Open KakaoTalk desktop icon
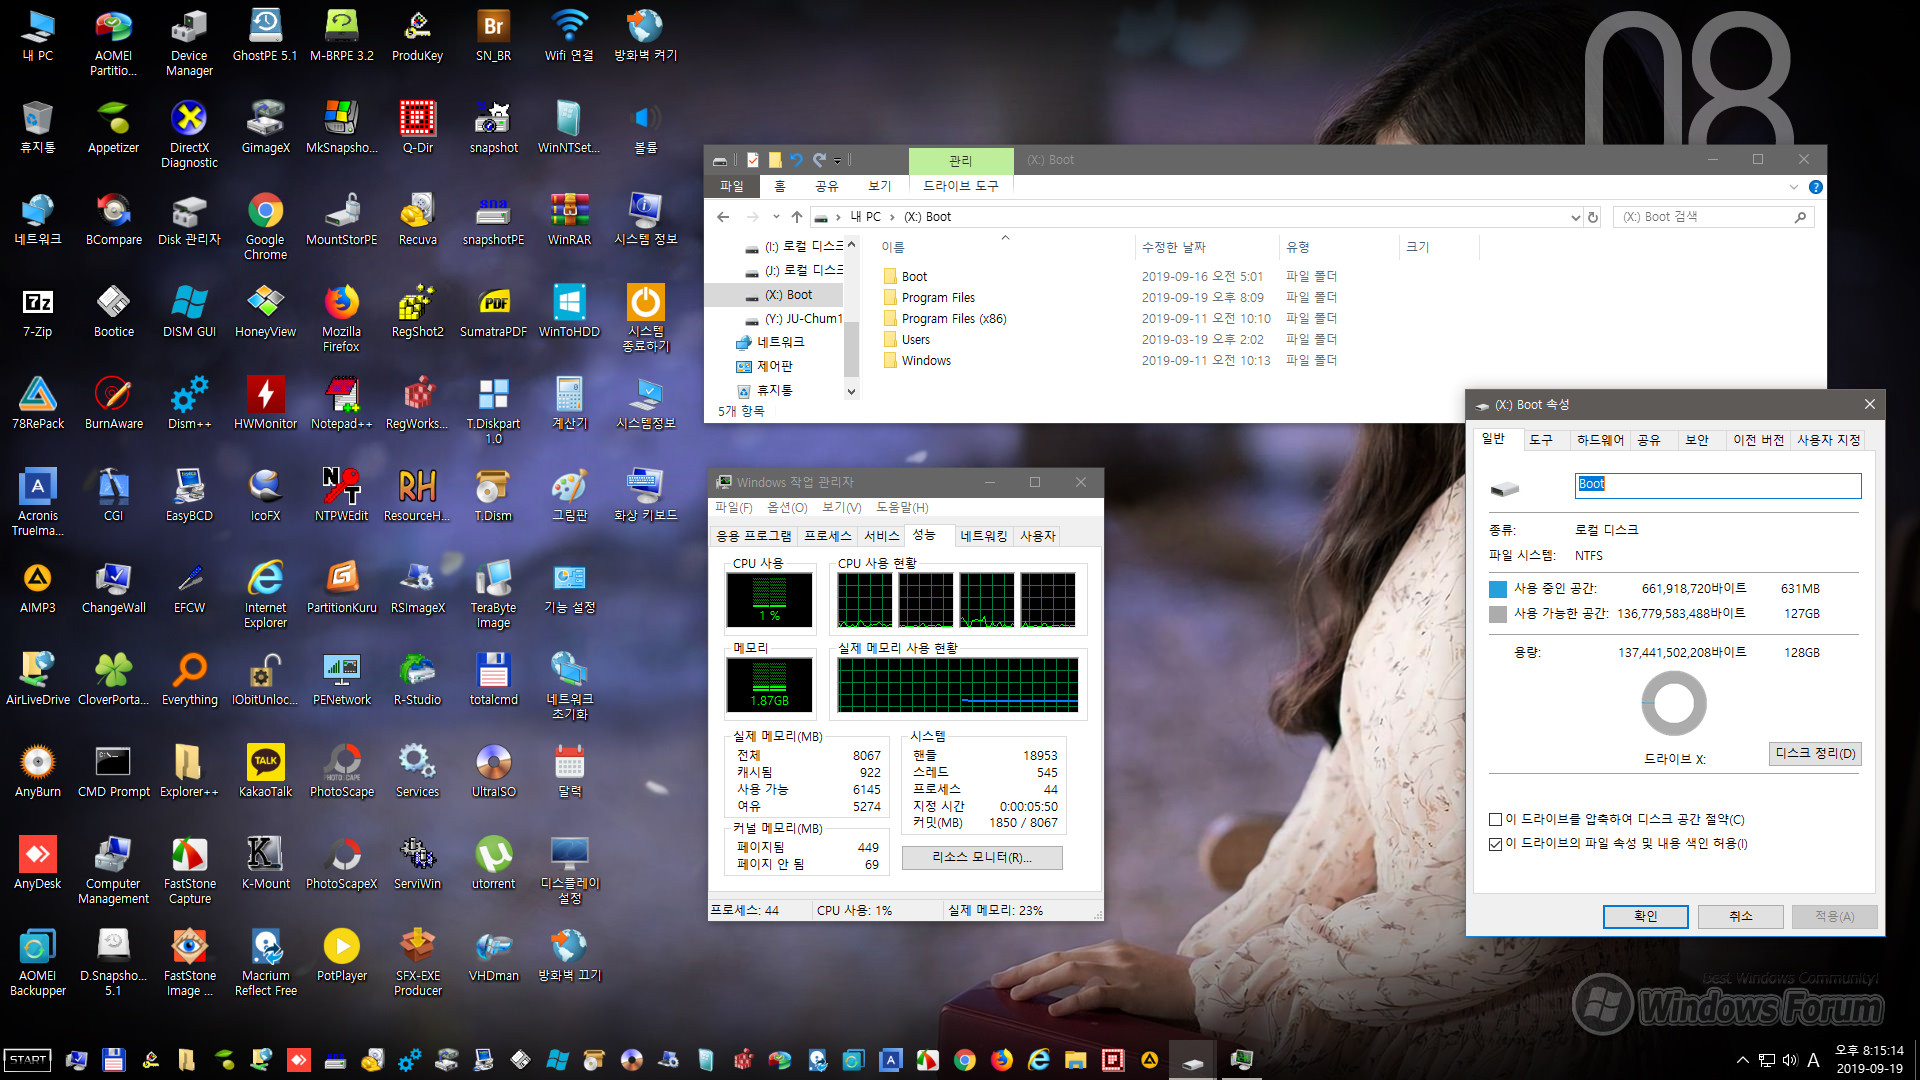Viewport: 1920px width, 1080px height. (265, 772)
